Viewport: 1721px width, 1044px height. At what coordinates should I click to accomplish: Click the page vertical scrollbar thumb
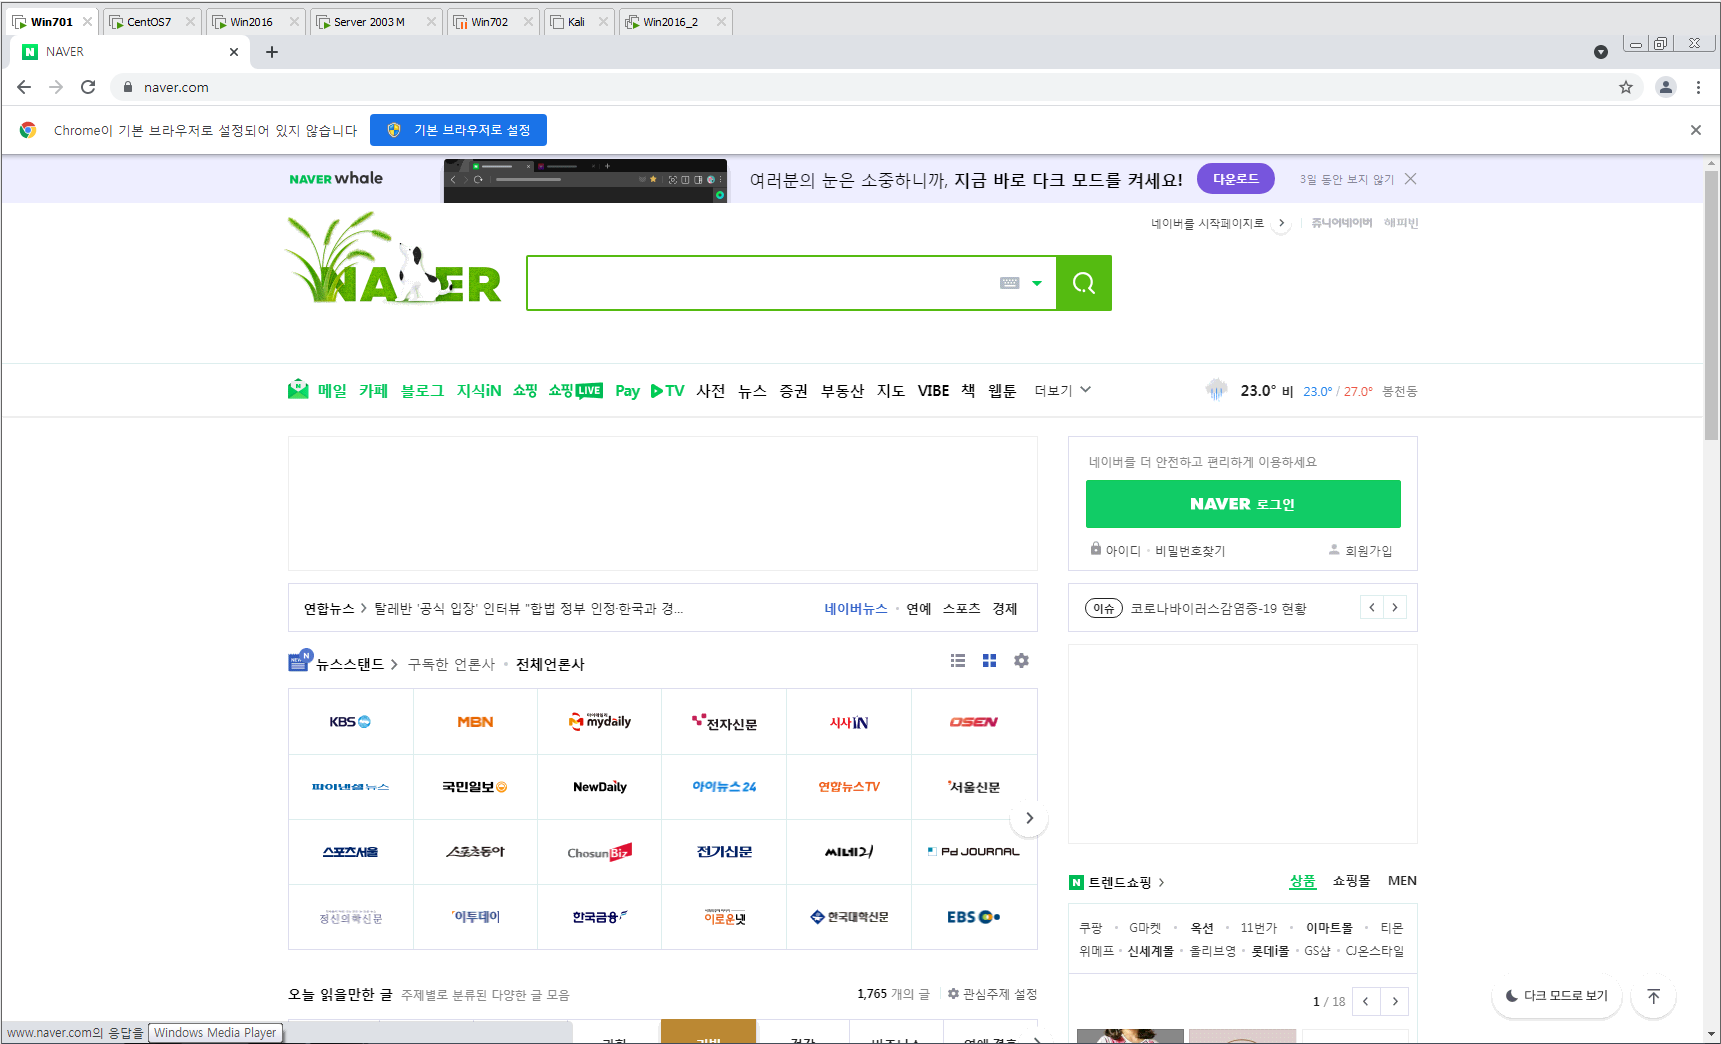1712,305
